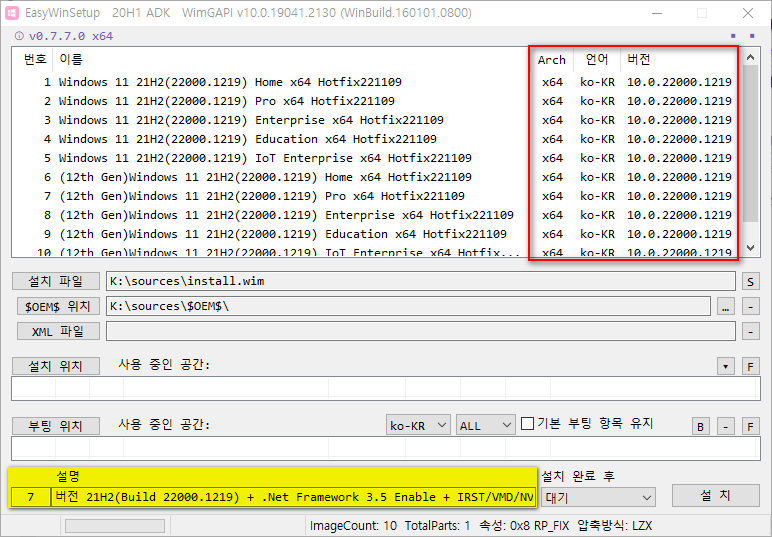Select row 6 (12th Gen) Home x64
Image resolution: width=772 pixels, height=537 pixels.
pyautogui.click(x=377, y=177)
